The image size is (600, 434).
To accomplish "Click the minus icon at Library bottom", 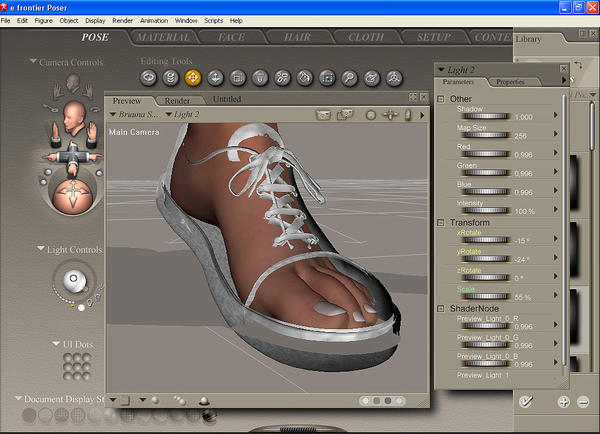I will (583, 401).
